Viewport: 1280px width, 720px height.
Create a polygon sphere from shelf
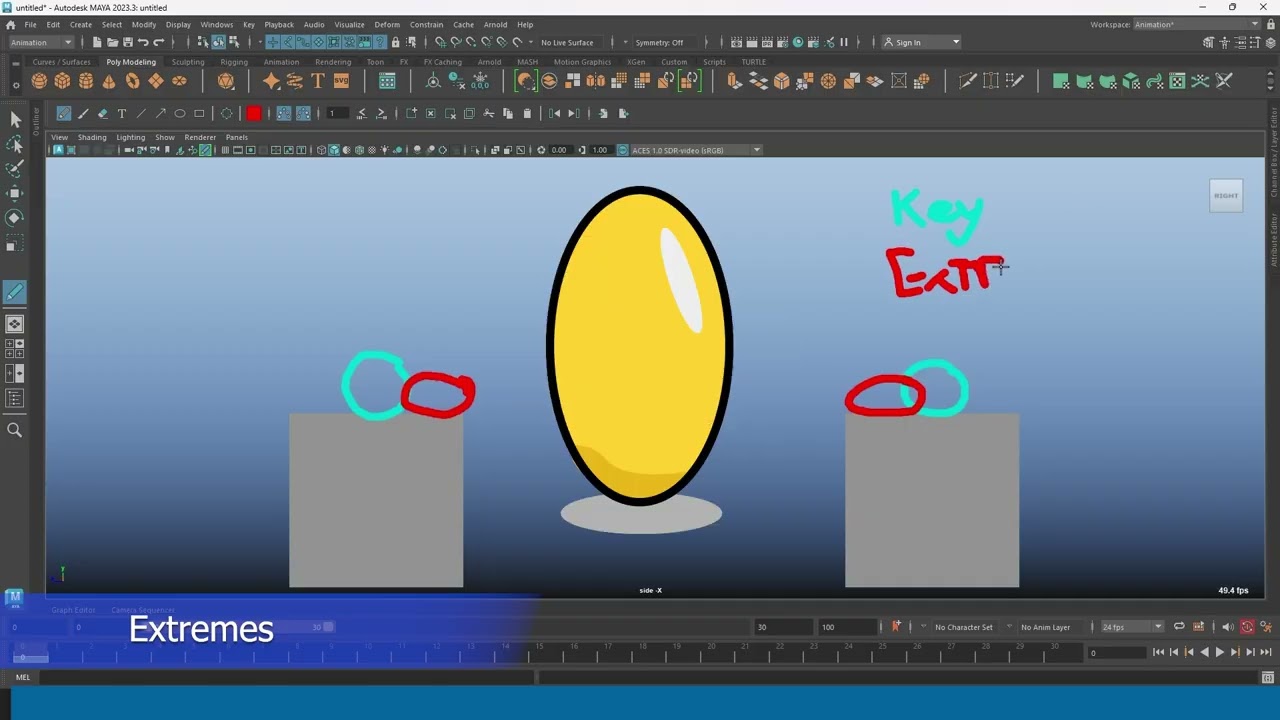[39, 81]
